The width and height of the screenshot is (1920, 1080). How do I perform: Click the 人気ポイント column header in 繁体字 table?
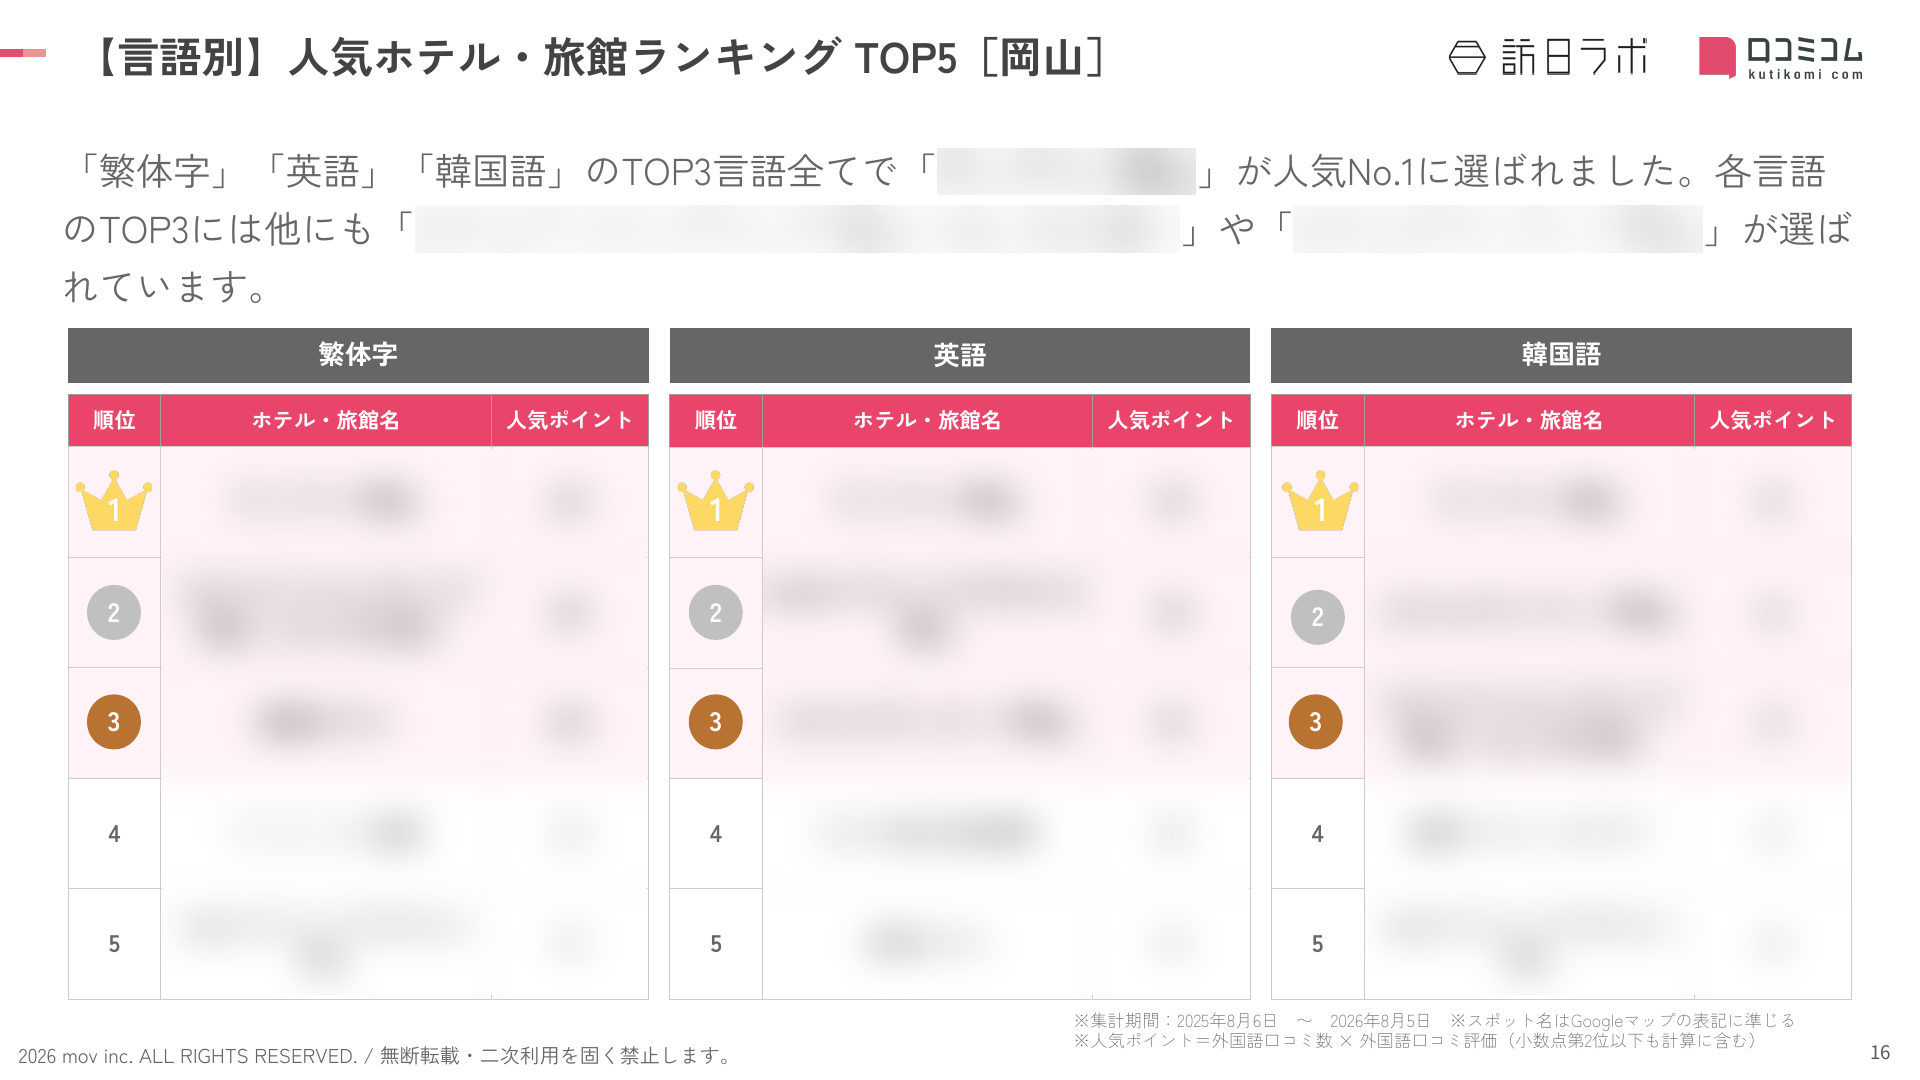[x=570, y=420]
